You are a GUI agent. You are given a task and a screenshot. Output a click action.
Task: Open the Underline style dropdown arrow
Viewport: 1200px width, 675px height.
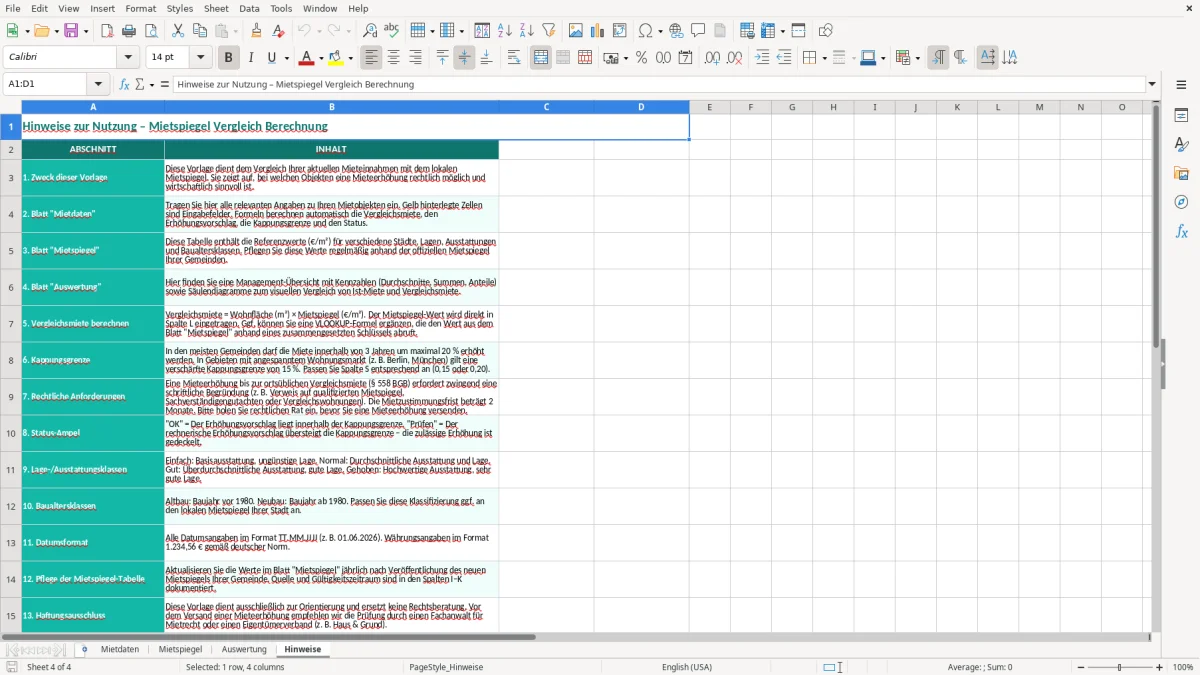point(286,58)
